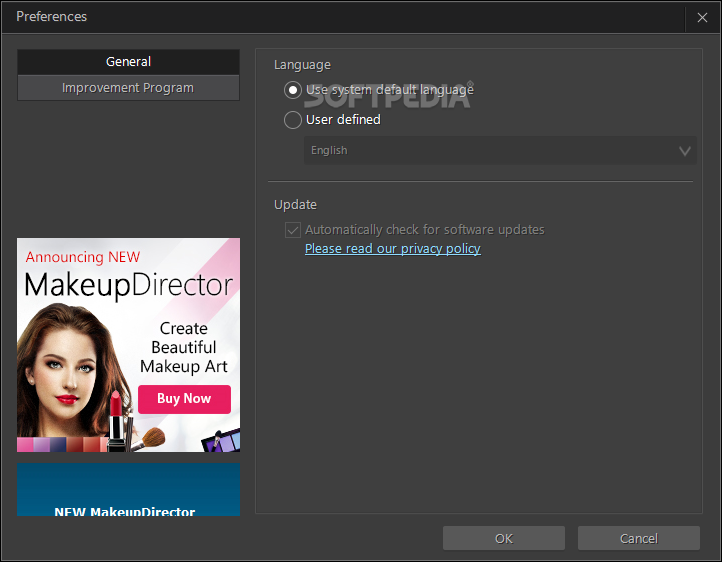
Task: Click Create Beautiful Makeup Art text
Action: pyautogui.click(x=184, y=348)
